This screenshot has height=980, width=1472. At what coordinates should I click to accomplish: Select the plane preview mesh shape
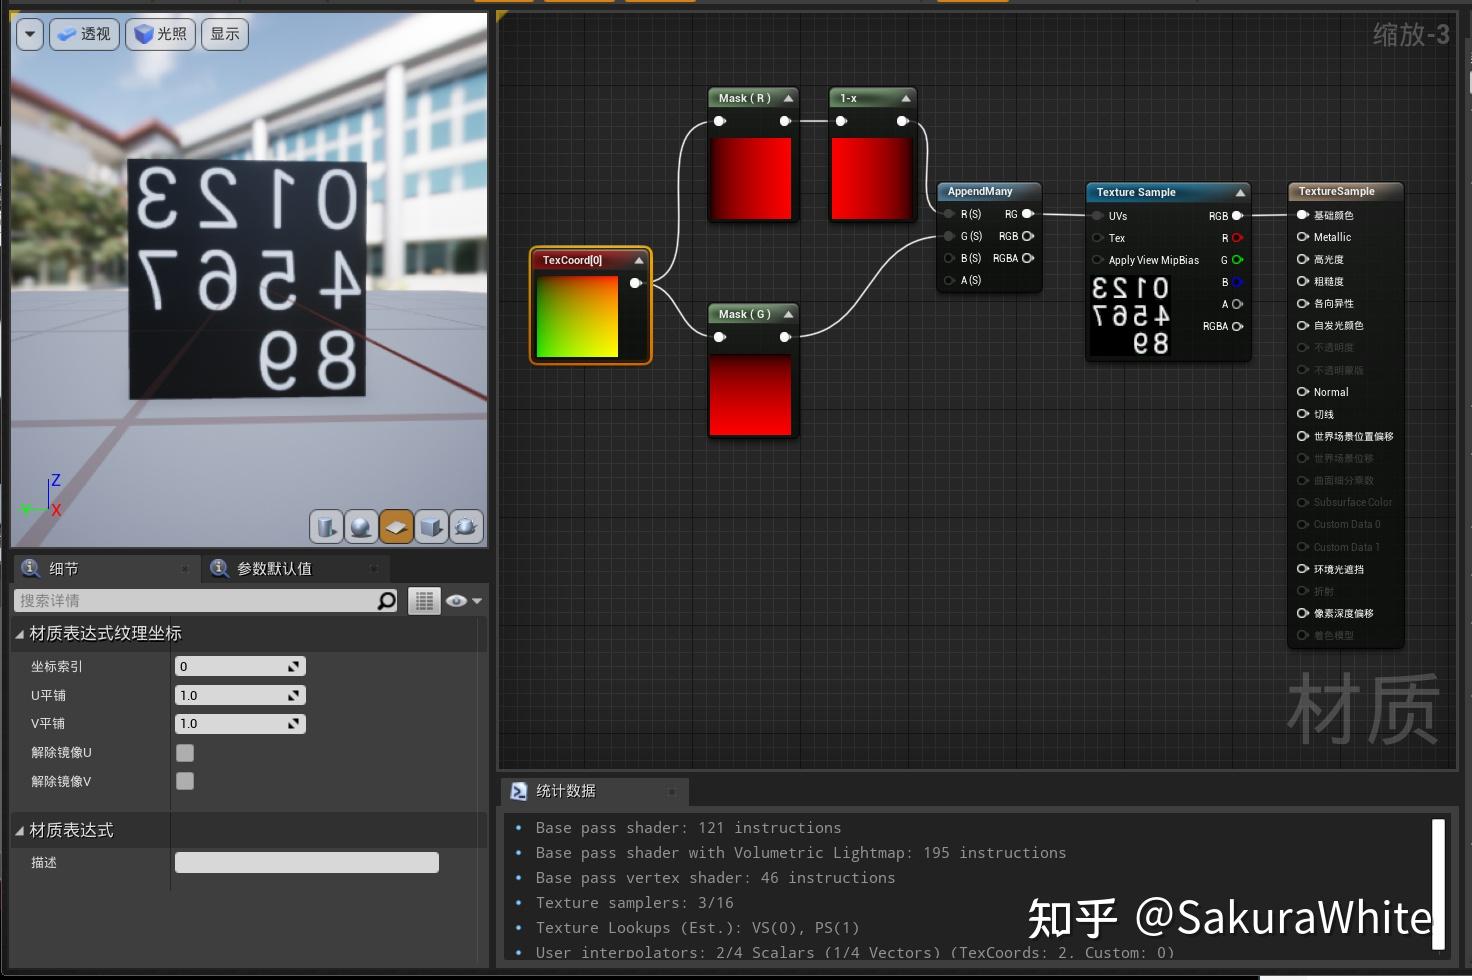click(396, 526)
